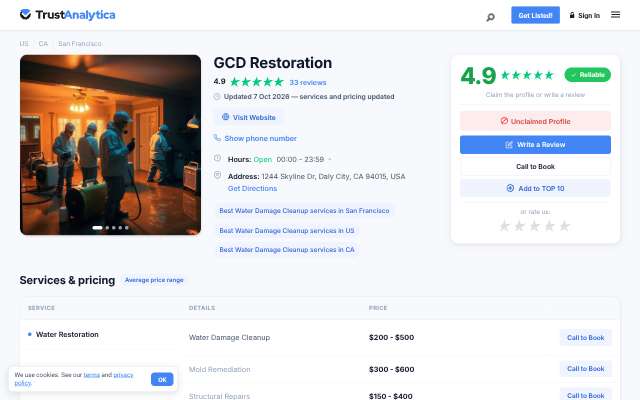Select the last carousel dot on photo

pyautogui.click(x=127, y=228)
